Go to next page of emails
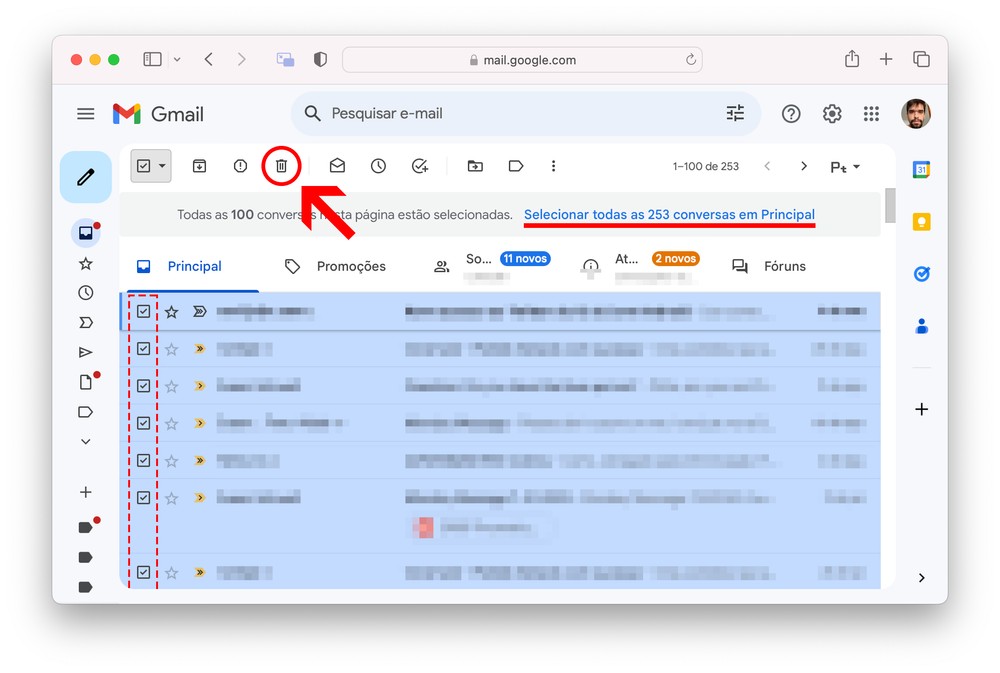Screen dimensions: 1000x673 pos(803,166)
